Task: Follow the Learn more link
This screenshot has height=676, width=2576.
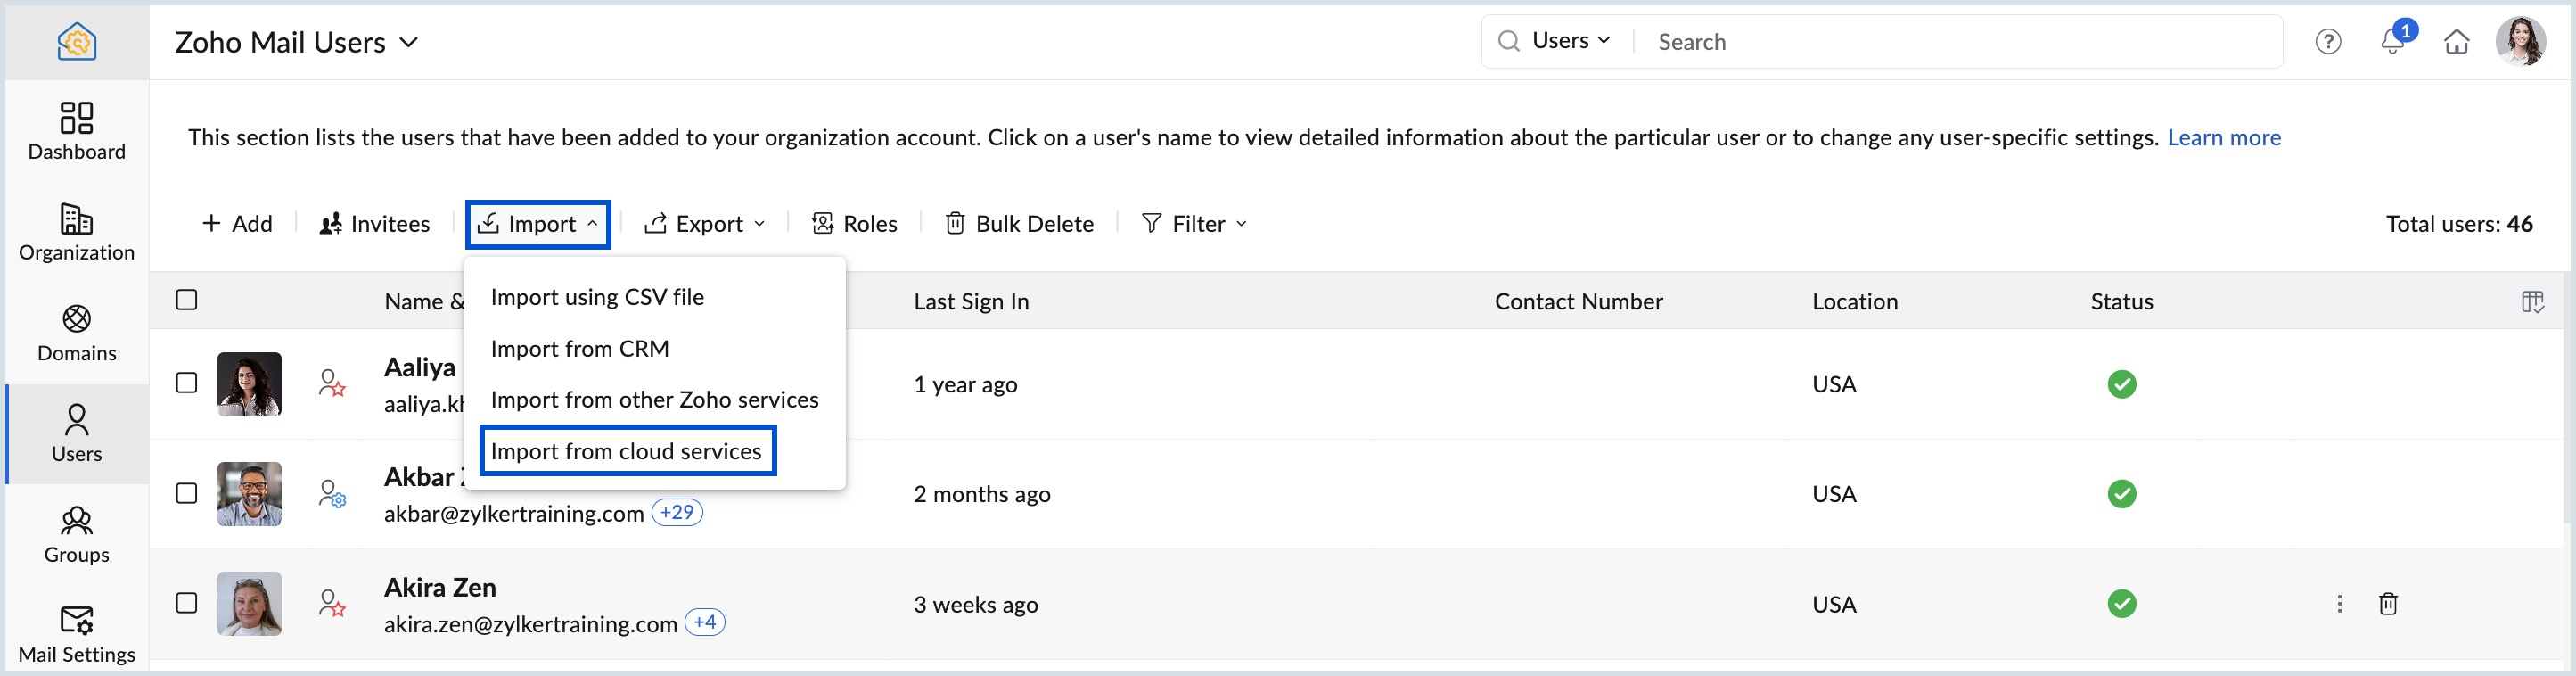Action: pos(2224,138)
